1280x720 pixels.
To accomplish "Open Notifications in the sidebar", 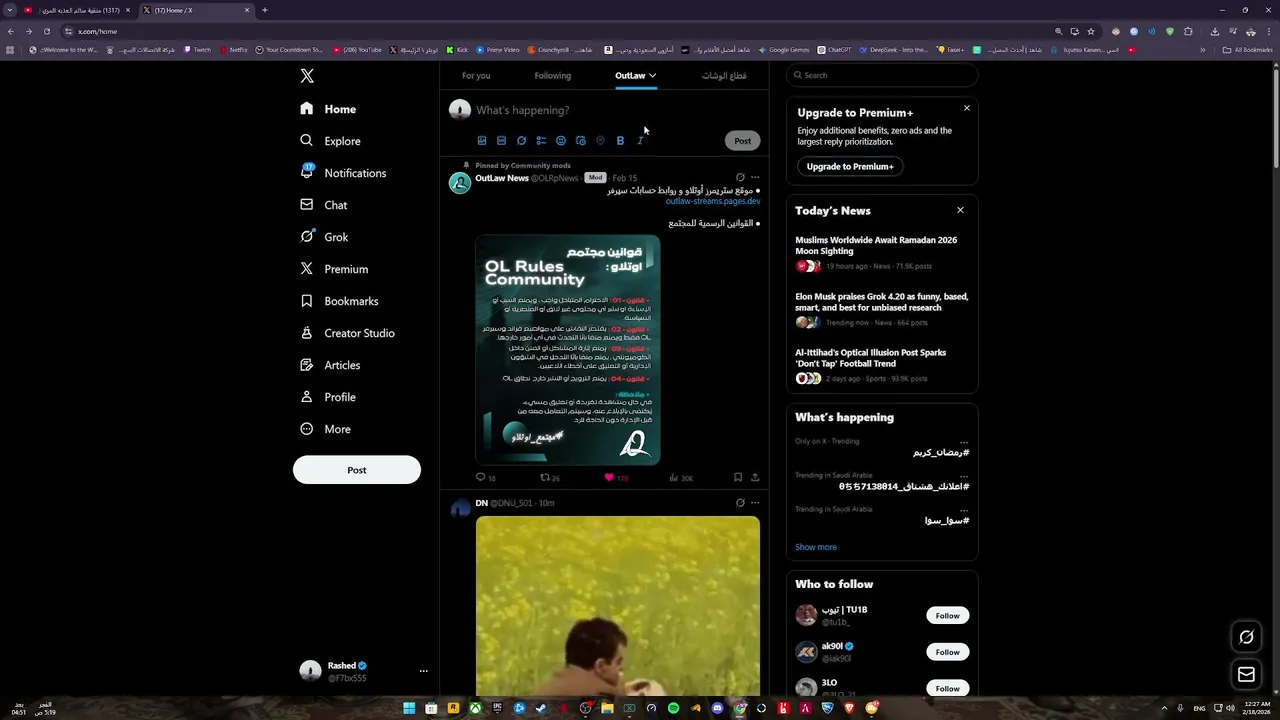I will pyautogui.click(x=343, y=173).
